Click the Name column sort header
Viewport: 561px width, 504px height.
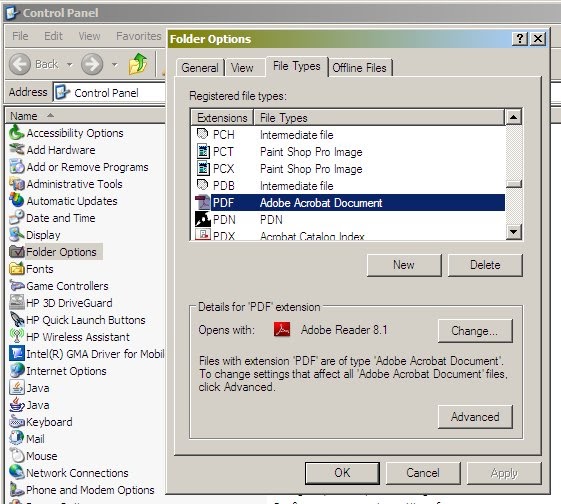(85, 116)
